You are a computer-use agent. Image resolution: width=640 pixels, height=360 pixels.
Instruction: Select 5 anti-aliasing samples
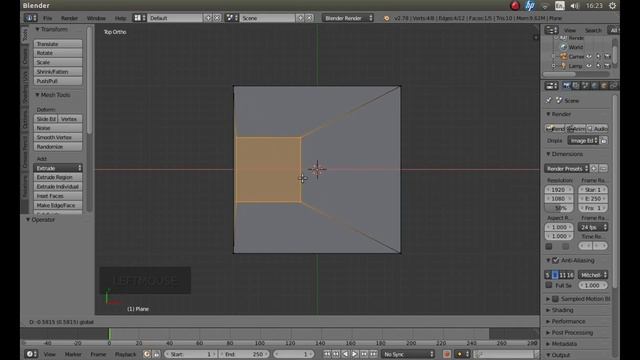pyautogui.click(x=548, y=275)
